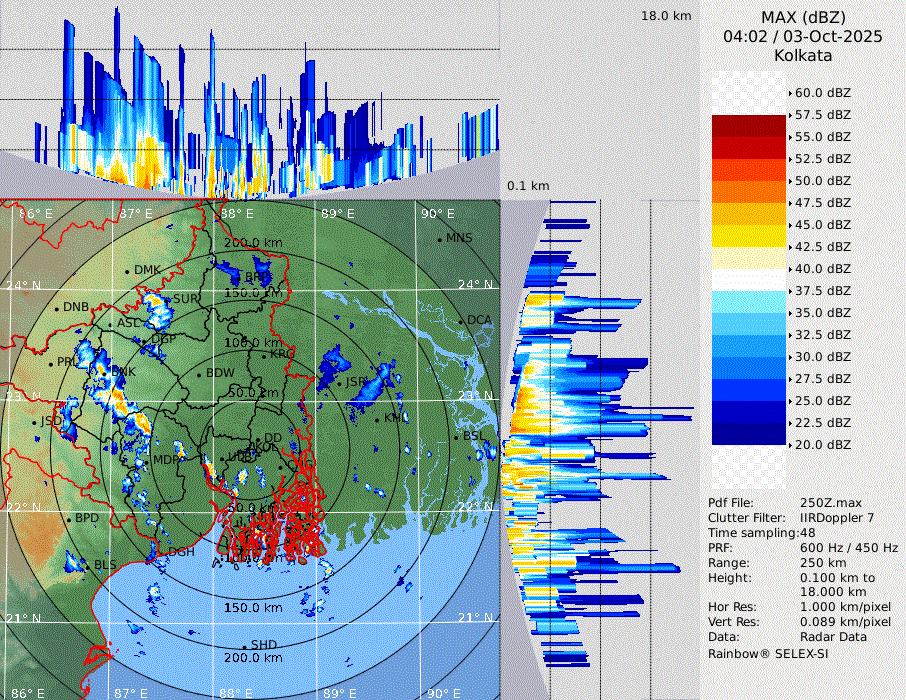Image resolution: width=906 pixels, height=700 pixels.
Task: Select the navy 20.0 dBZ legend swatch
Action: pyautogui.click(x=749, y=434)
